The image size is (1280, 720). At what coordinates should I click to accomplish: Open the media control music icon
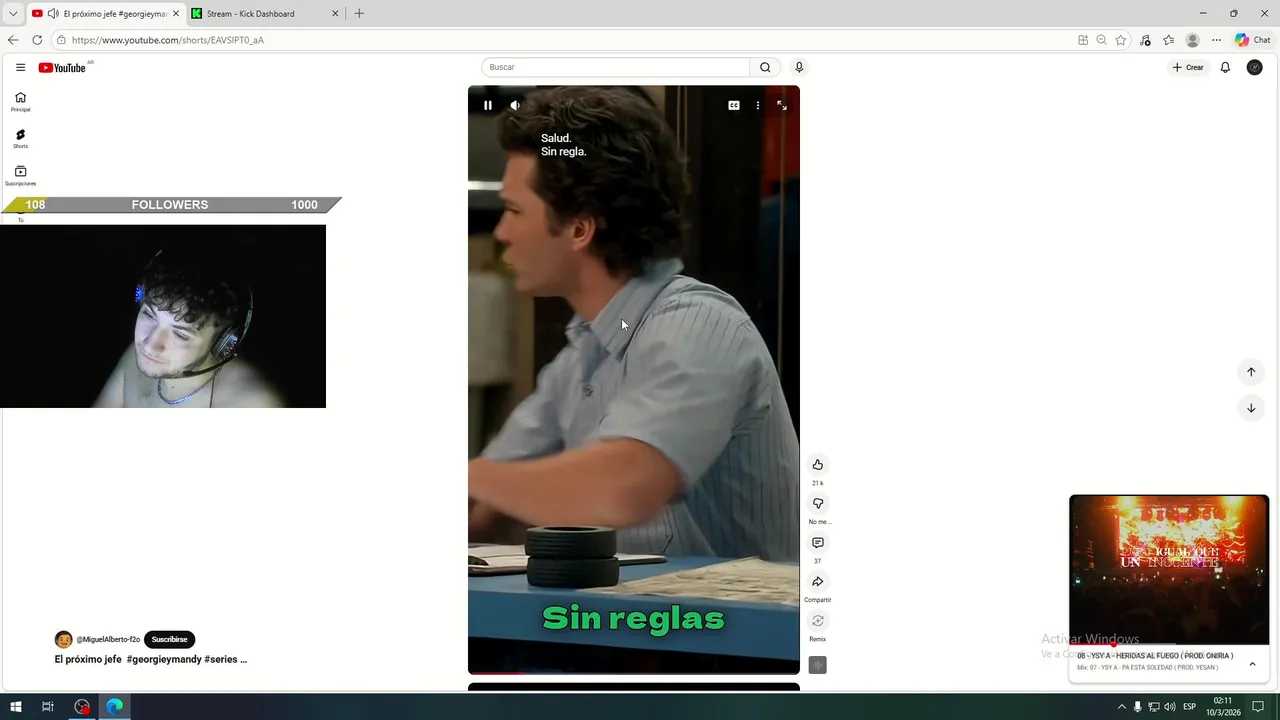pyautogui.click(x=1145, y=40)
